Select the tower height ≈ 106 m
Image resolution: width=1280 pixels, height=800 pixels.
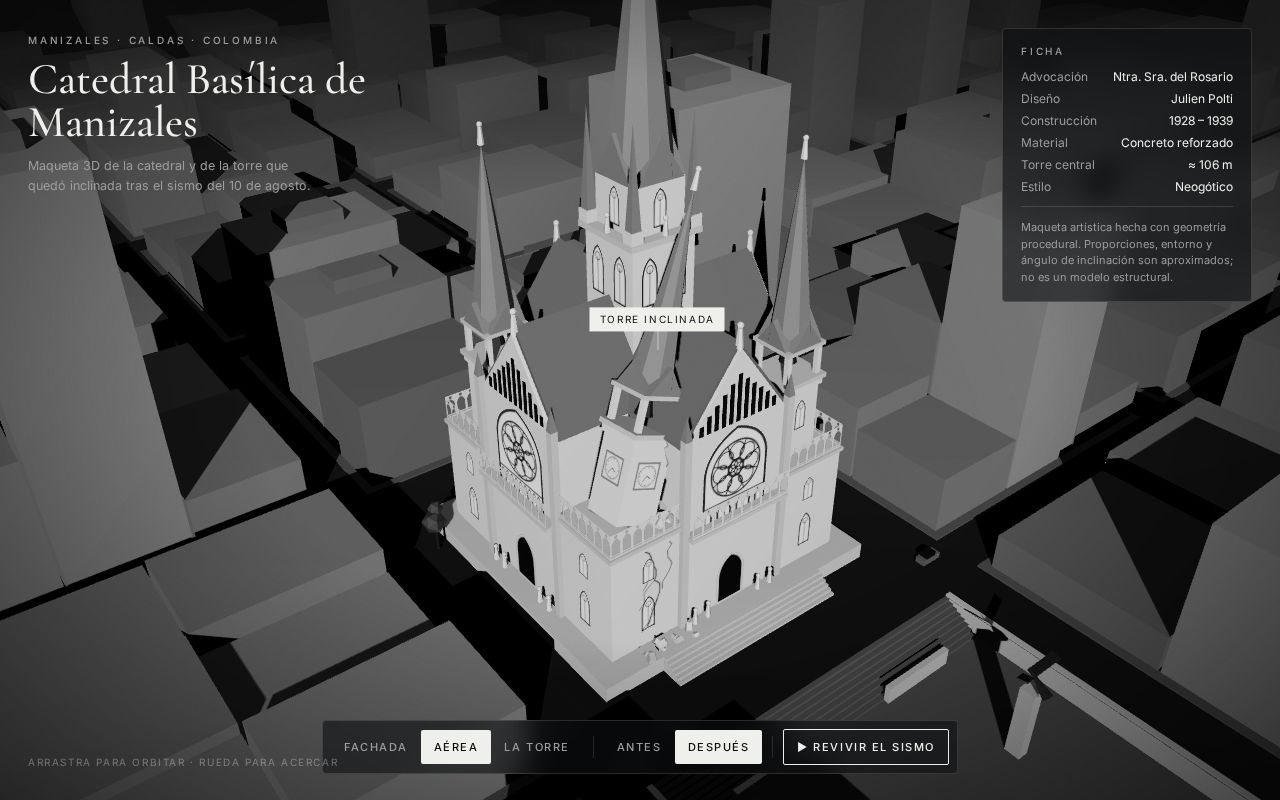click(1210, 165)
